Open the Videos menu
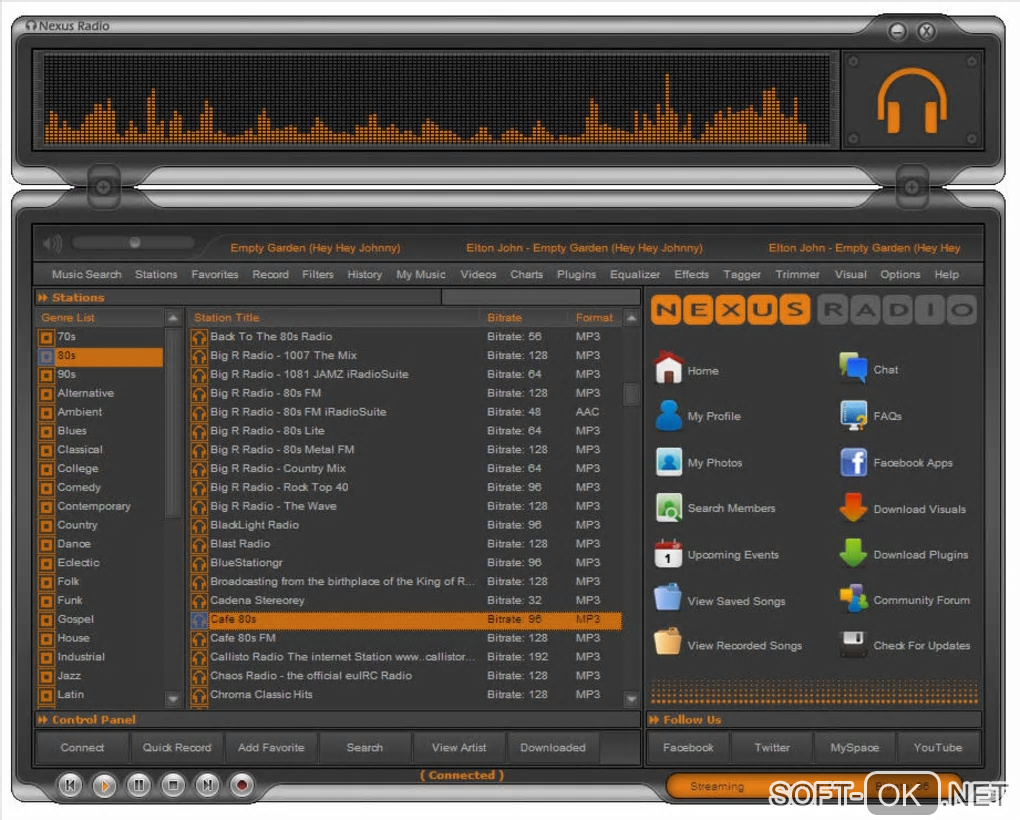 [x=478, y=275]
